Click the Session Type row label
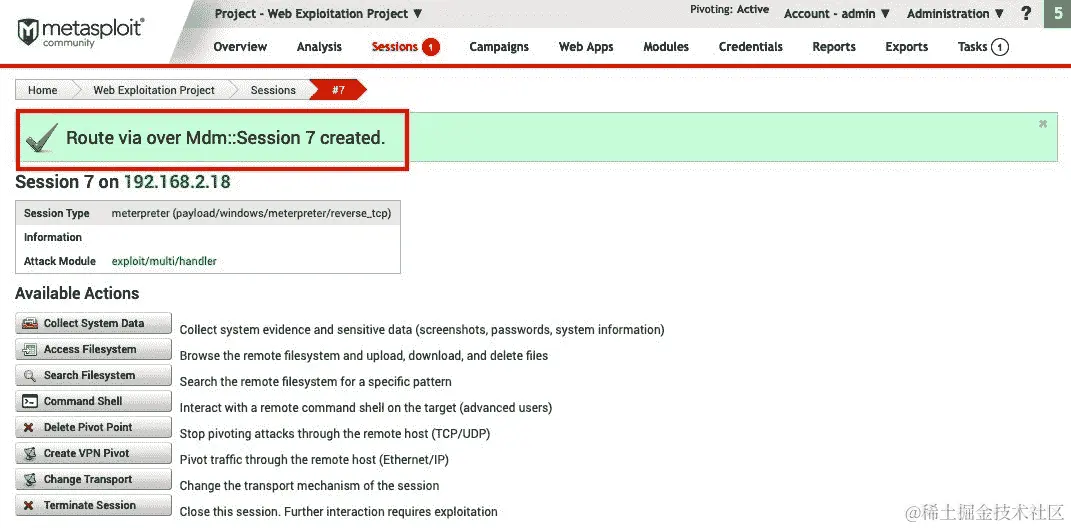This screenshot has width=1071, height=529. [57, 213]
